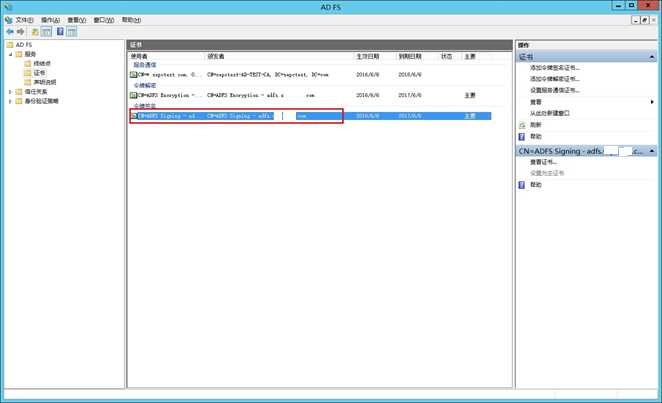
Task: Toggle the Show/Hide Console Tree toolbar icon
Action: (46, 32)
